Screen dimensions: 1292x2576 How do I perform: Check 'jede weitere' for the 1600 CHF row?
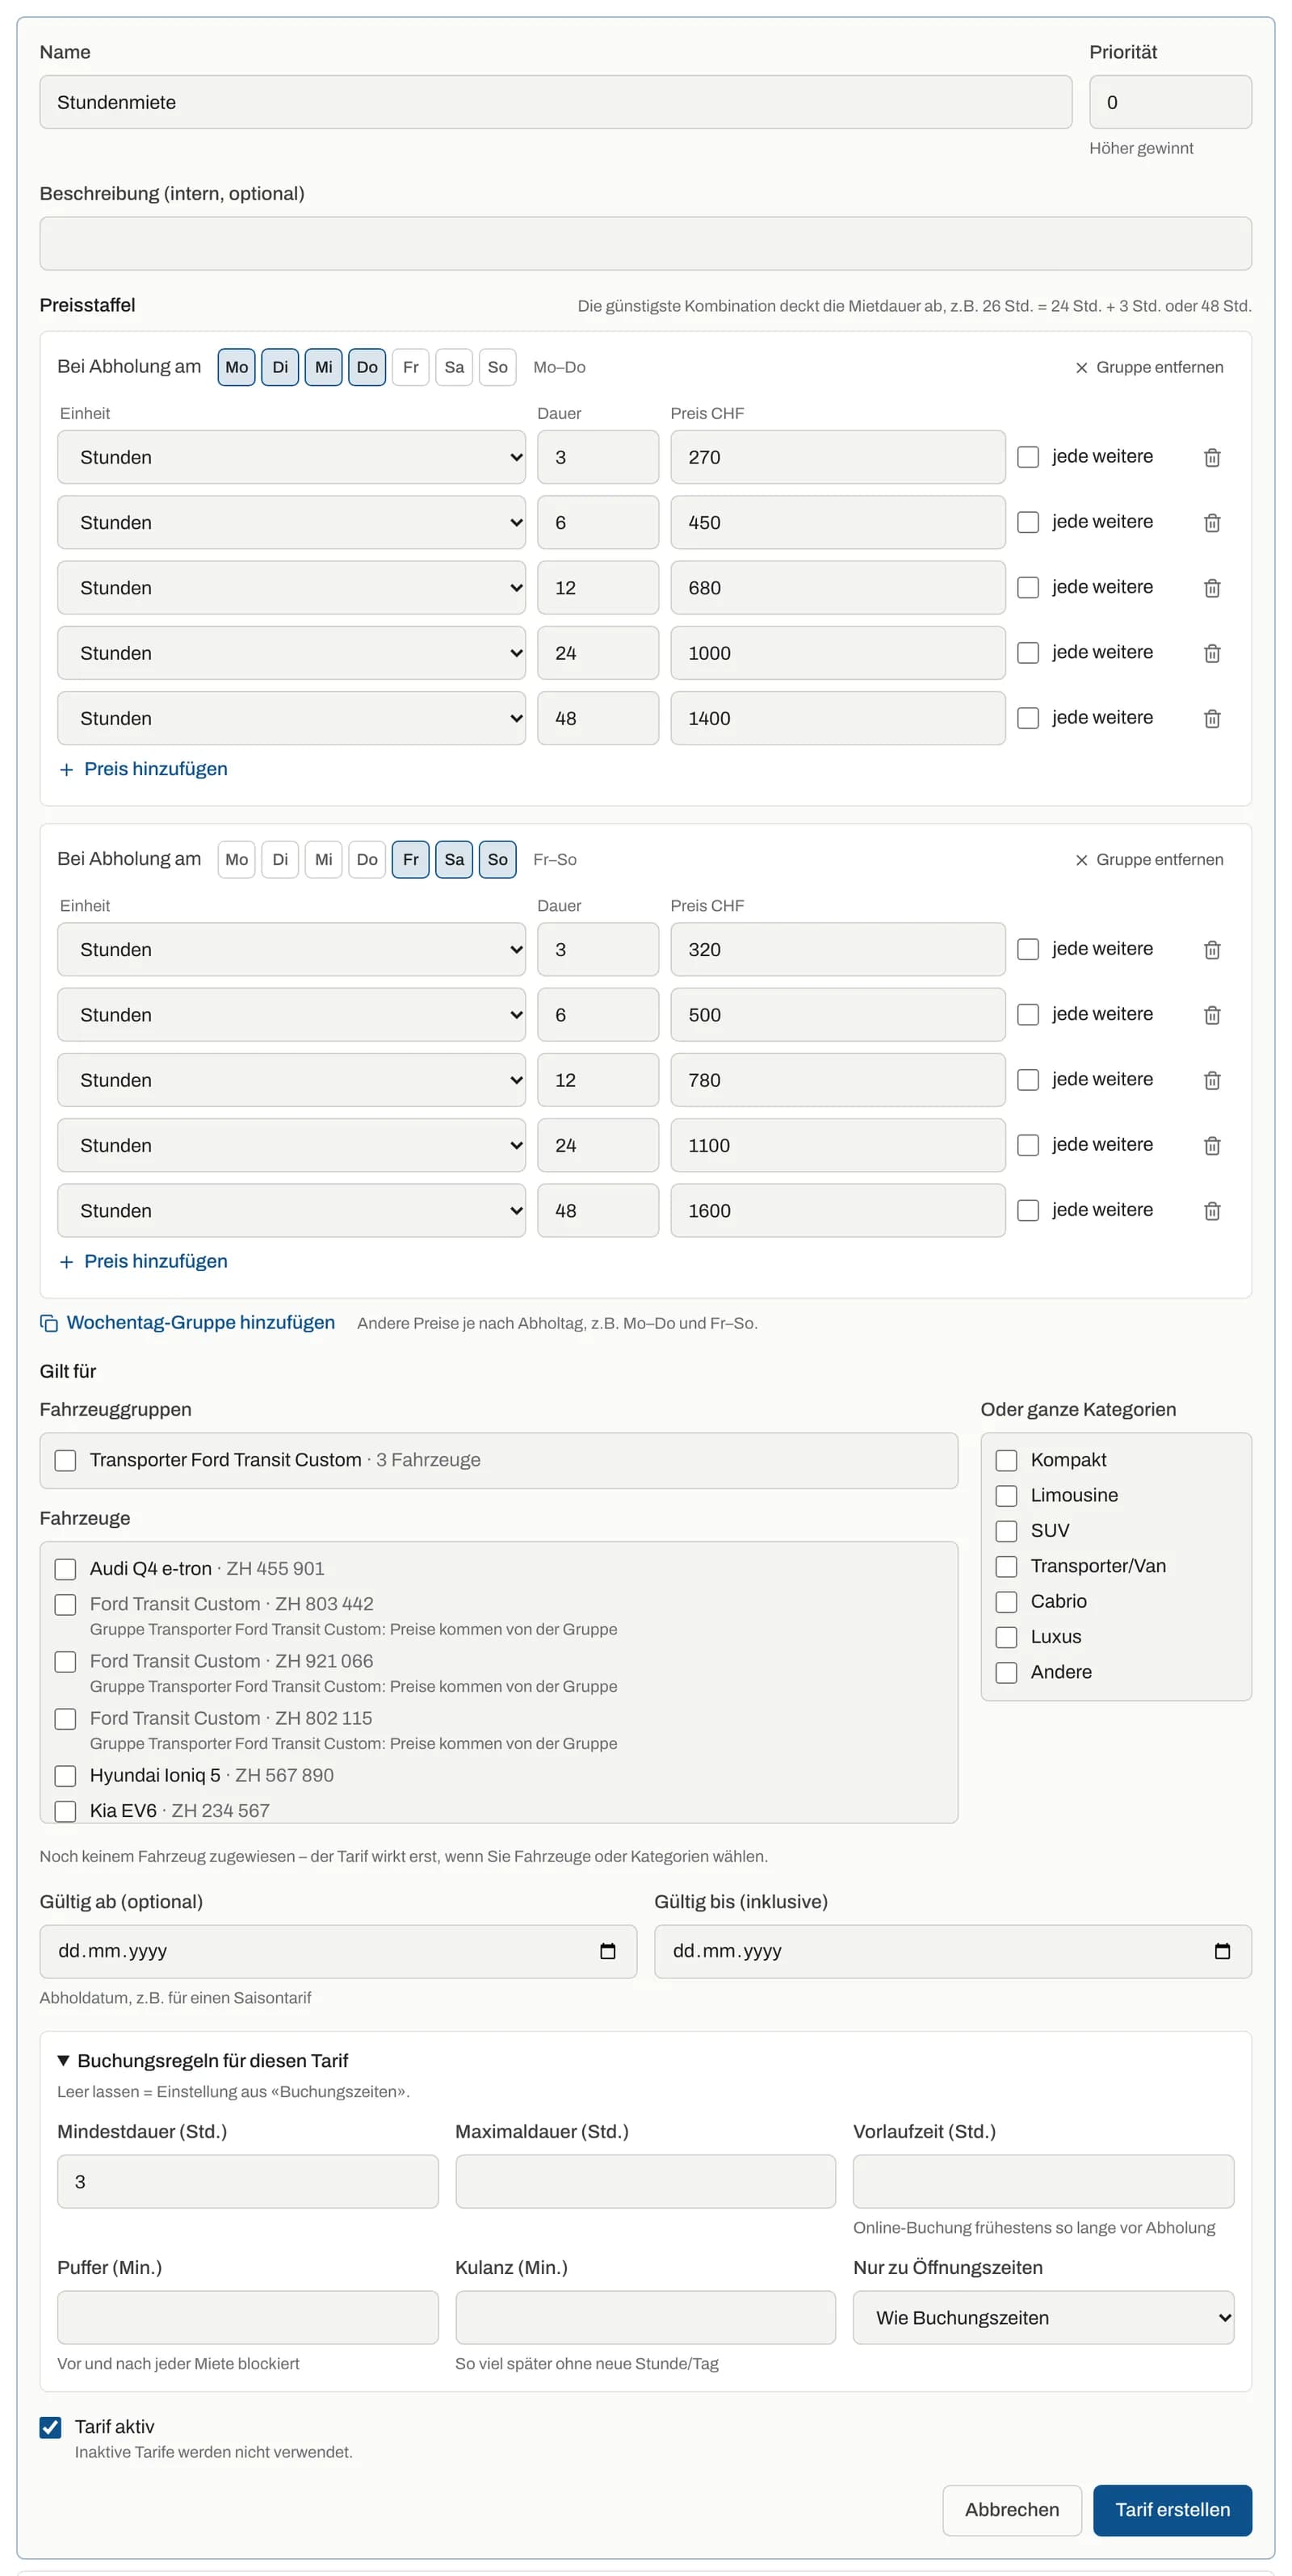[1027, 1210]
